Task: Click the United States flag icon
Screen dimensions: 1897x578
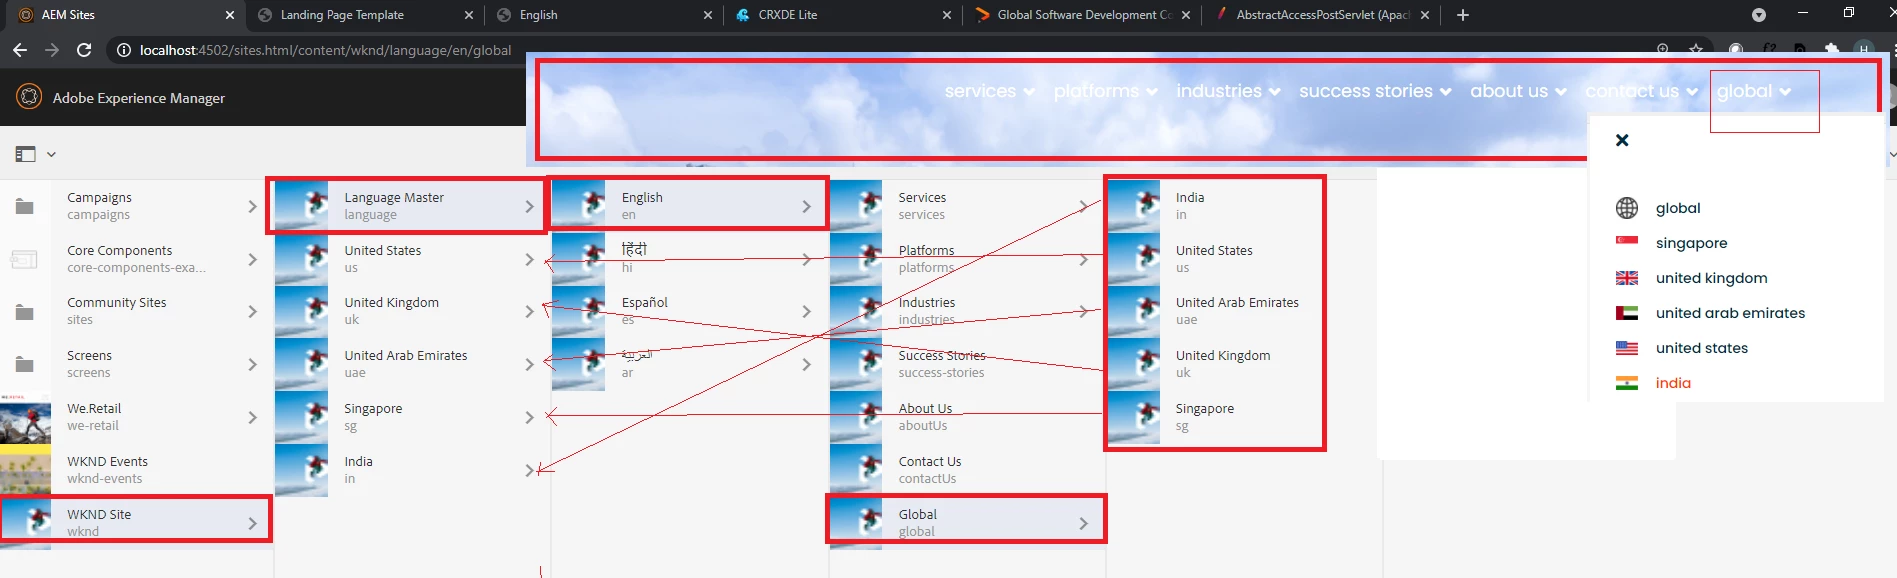Action: point(1627,348)
